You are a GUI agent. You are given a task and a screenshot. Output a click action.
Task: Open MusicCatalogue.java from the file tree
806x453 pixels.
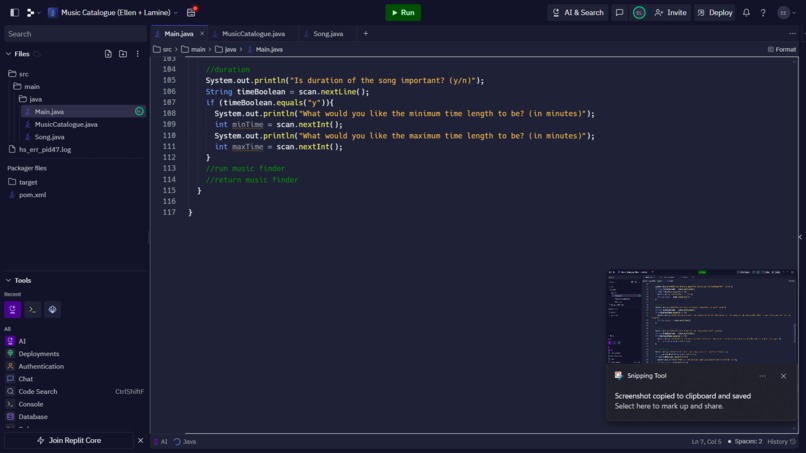click(66, 124)
